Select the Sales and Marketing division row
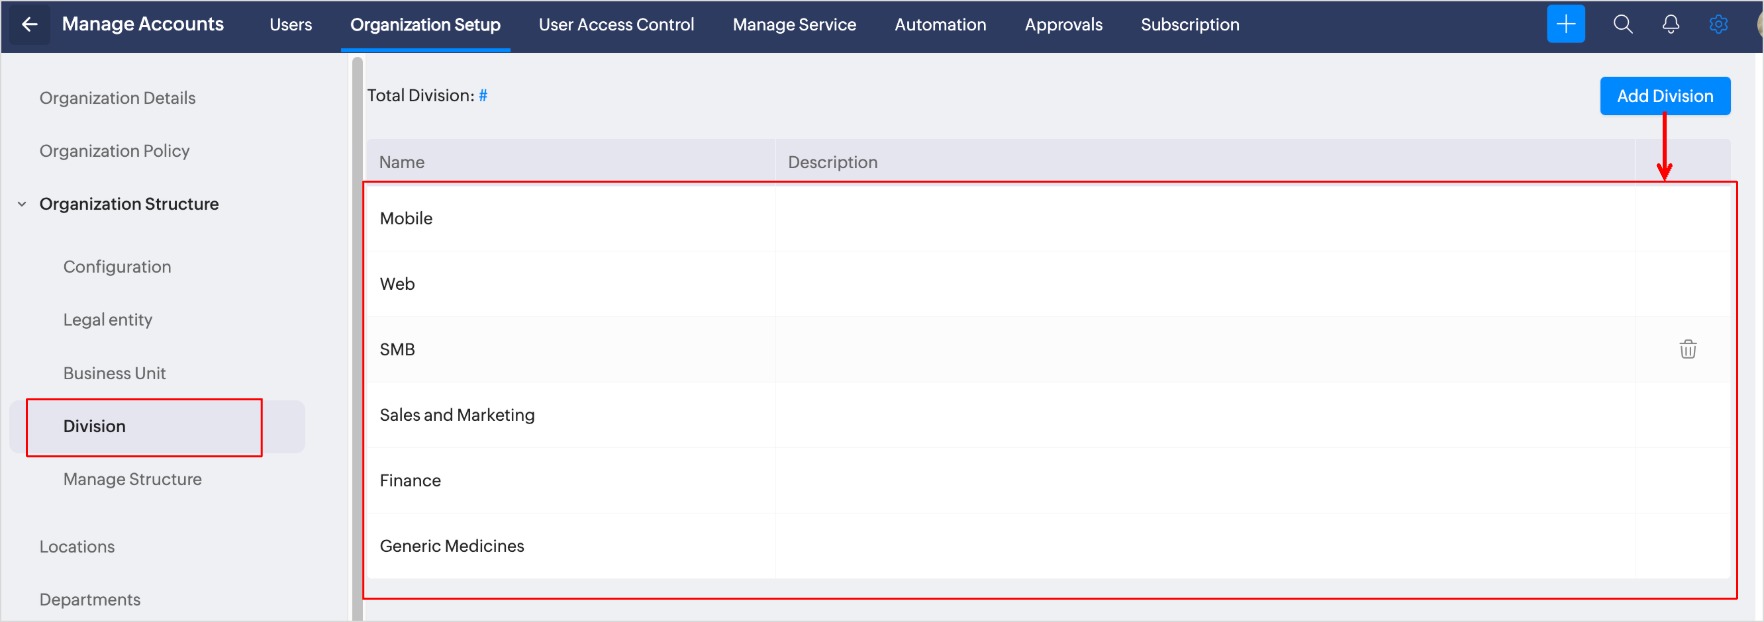Screen dimensions: 1764x622 [457, 415]
